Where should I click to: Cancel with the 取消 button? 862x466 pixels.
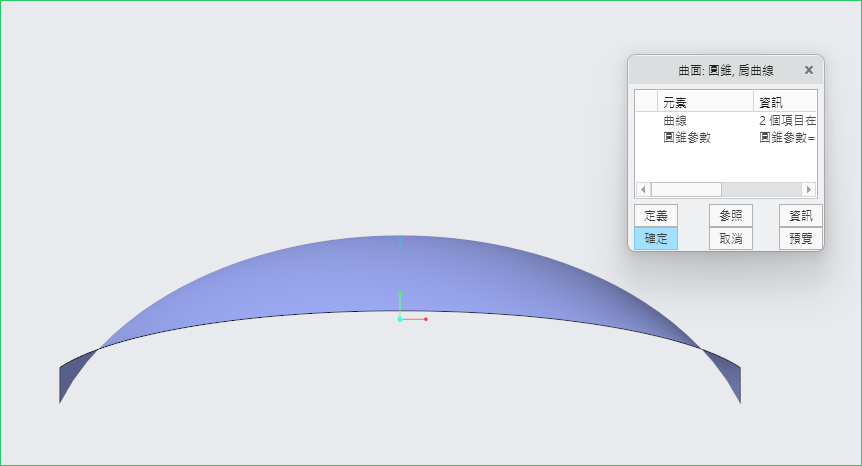(x=730, y=239)
